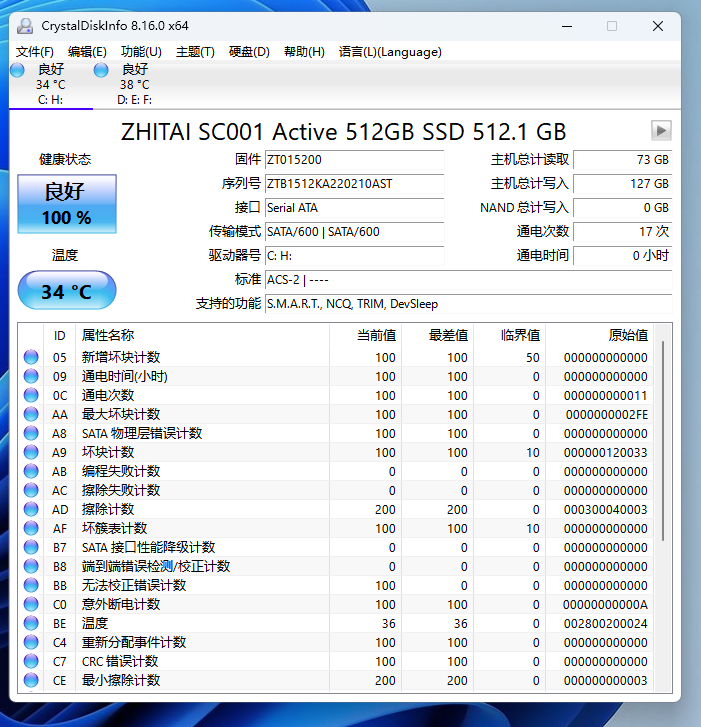Click the supported features field S.M.A.R.T., NCQ

[x=468, y=304]
